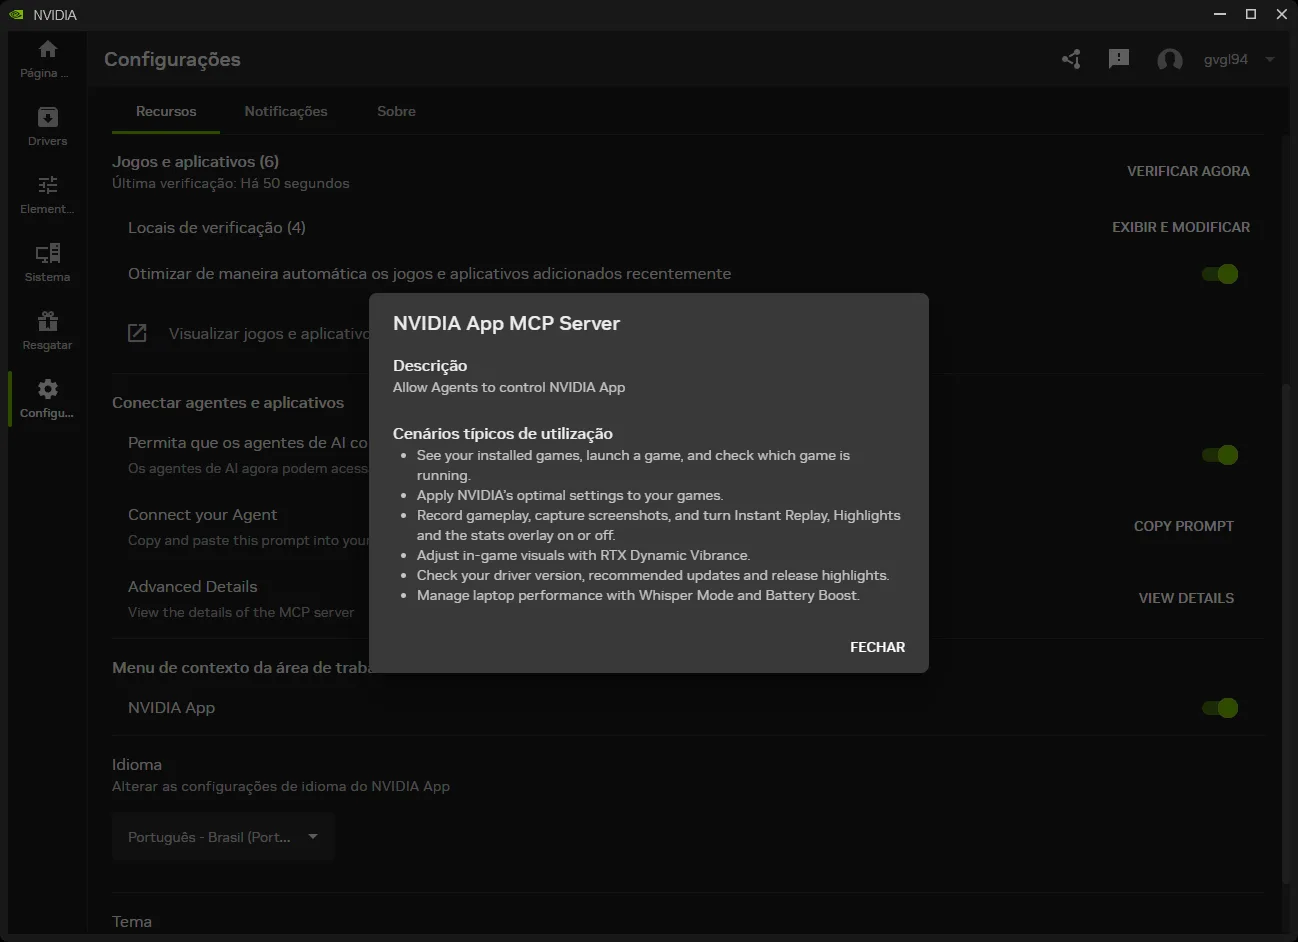Viewport: 1298px width, 942px height.
Task: Expand the gvgl94 account dropdown arrow
Action: point(1270,59)
